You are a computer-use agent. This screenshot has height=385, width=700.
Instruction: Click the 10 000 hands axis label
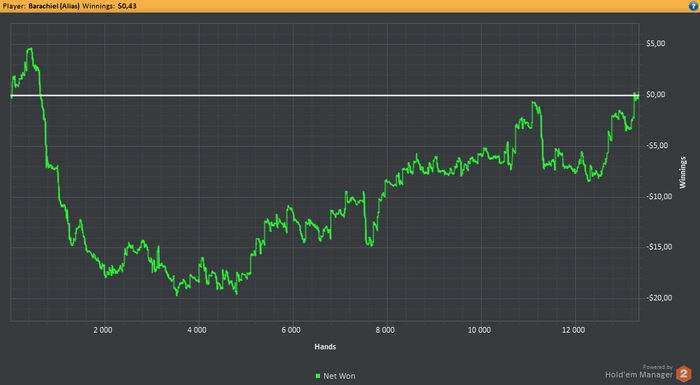[x=479, y=330]
